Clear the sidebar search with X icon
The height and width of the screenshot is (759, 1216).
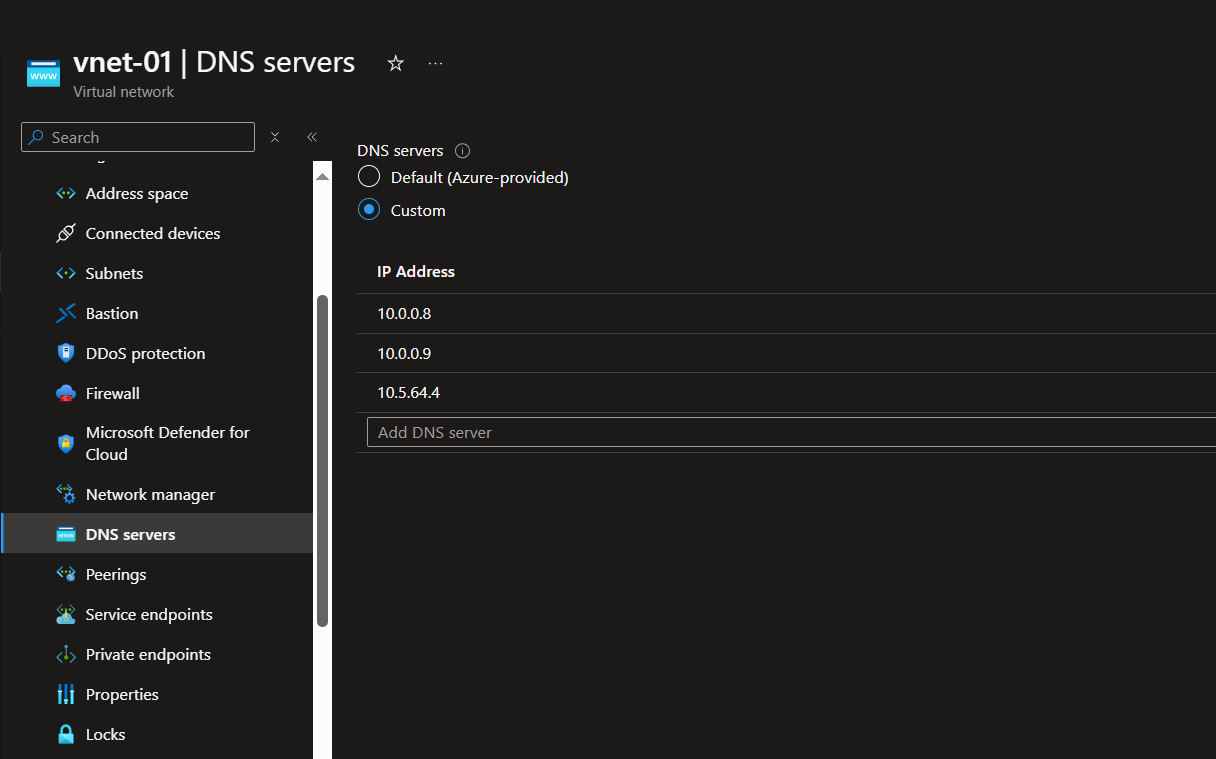[275, 137]
